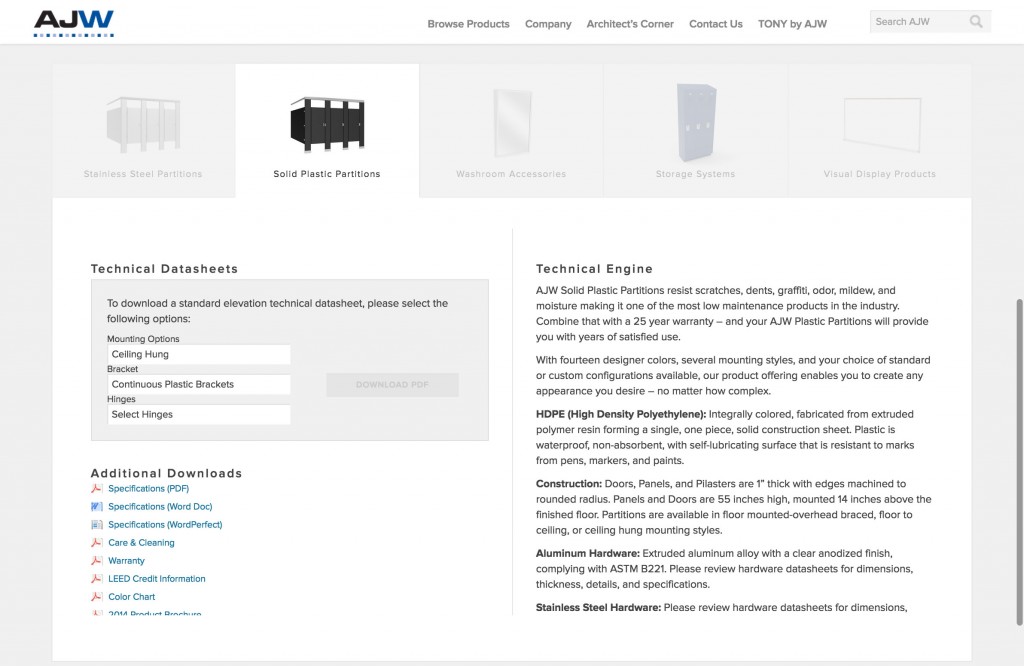The height and width of the screenshot is (666, 1024).
Task: Click the PDF icon next to Warranty
Action: pyautogui.click(x=96, y=561)
